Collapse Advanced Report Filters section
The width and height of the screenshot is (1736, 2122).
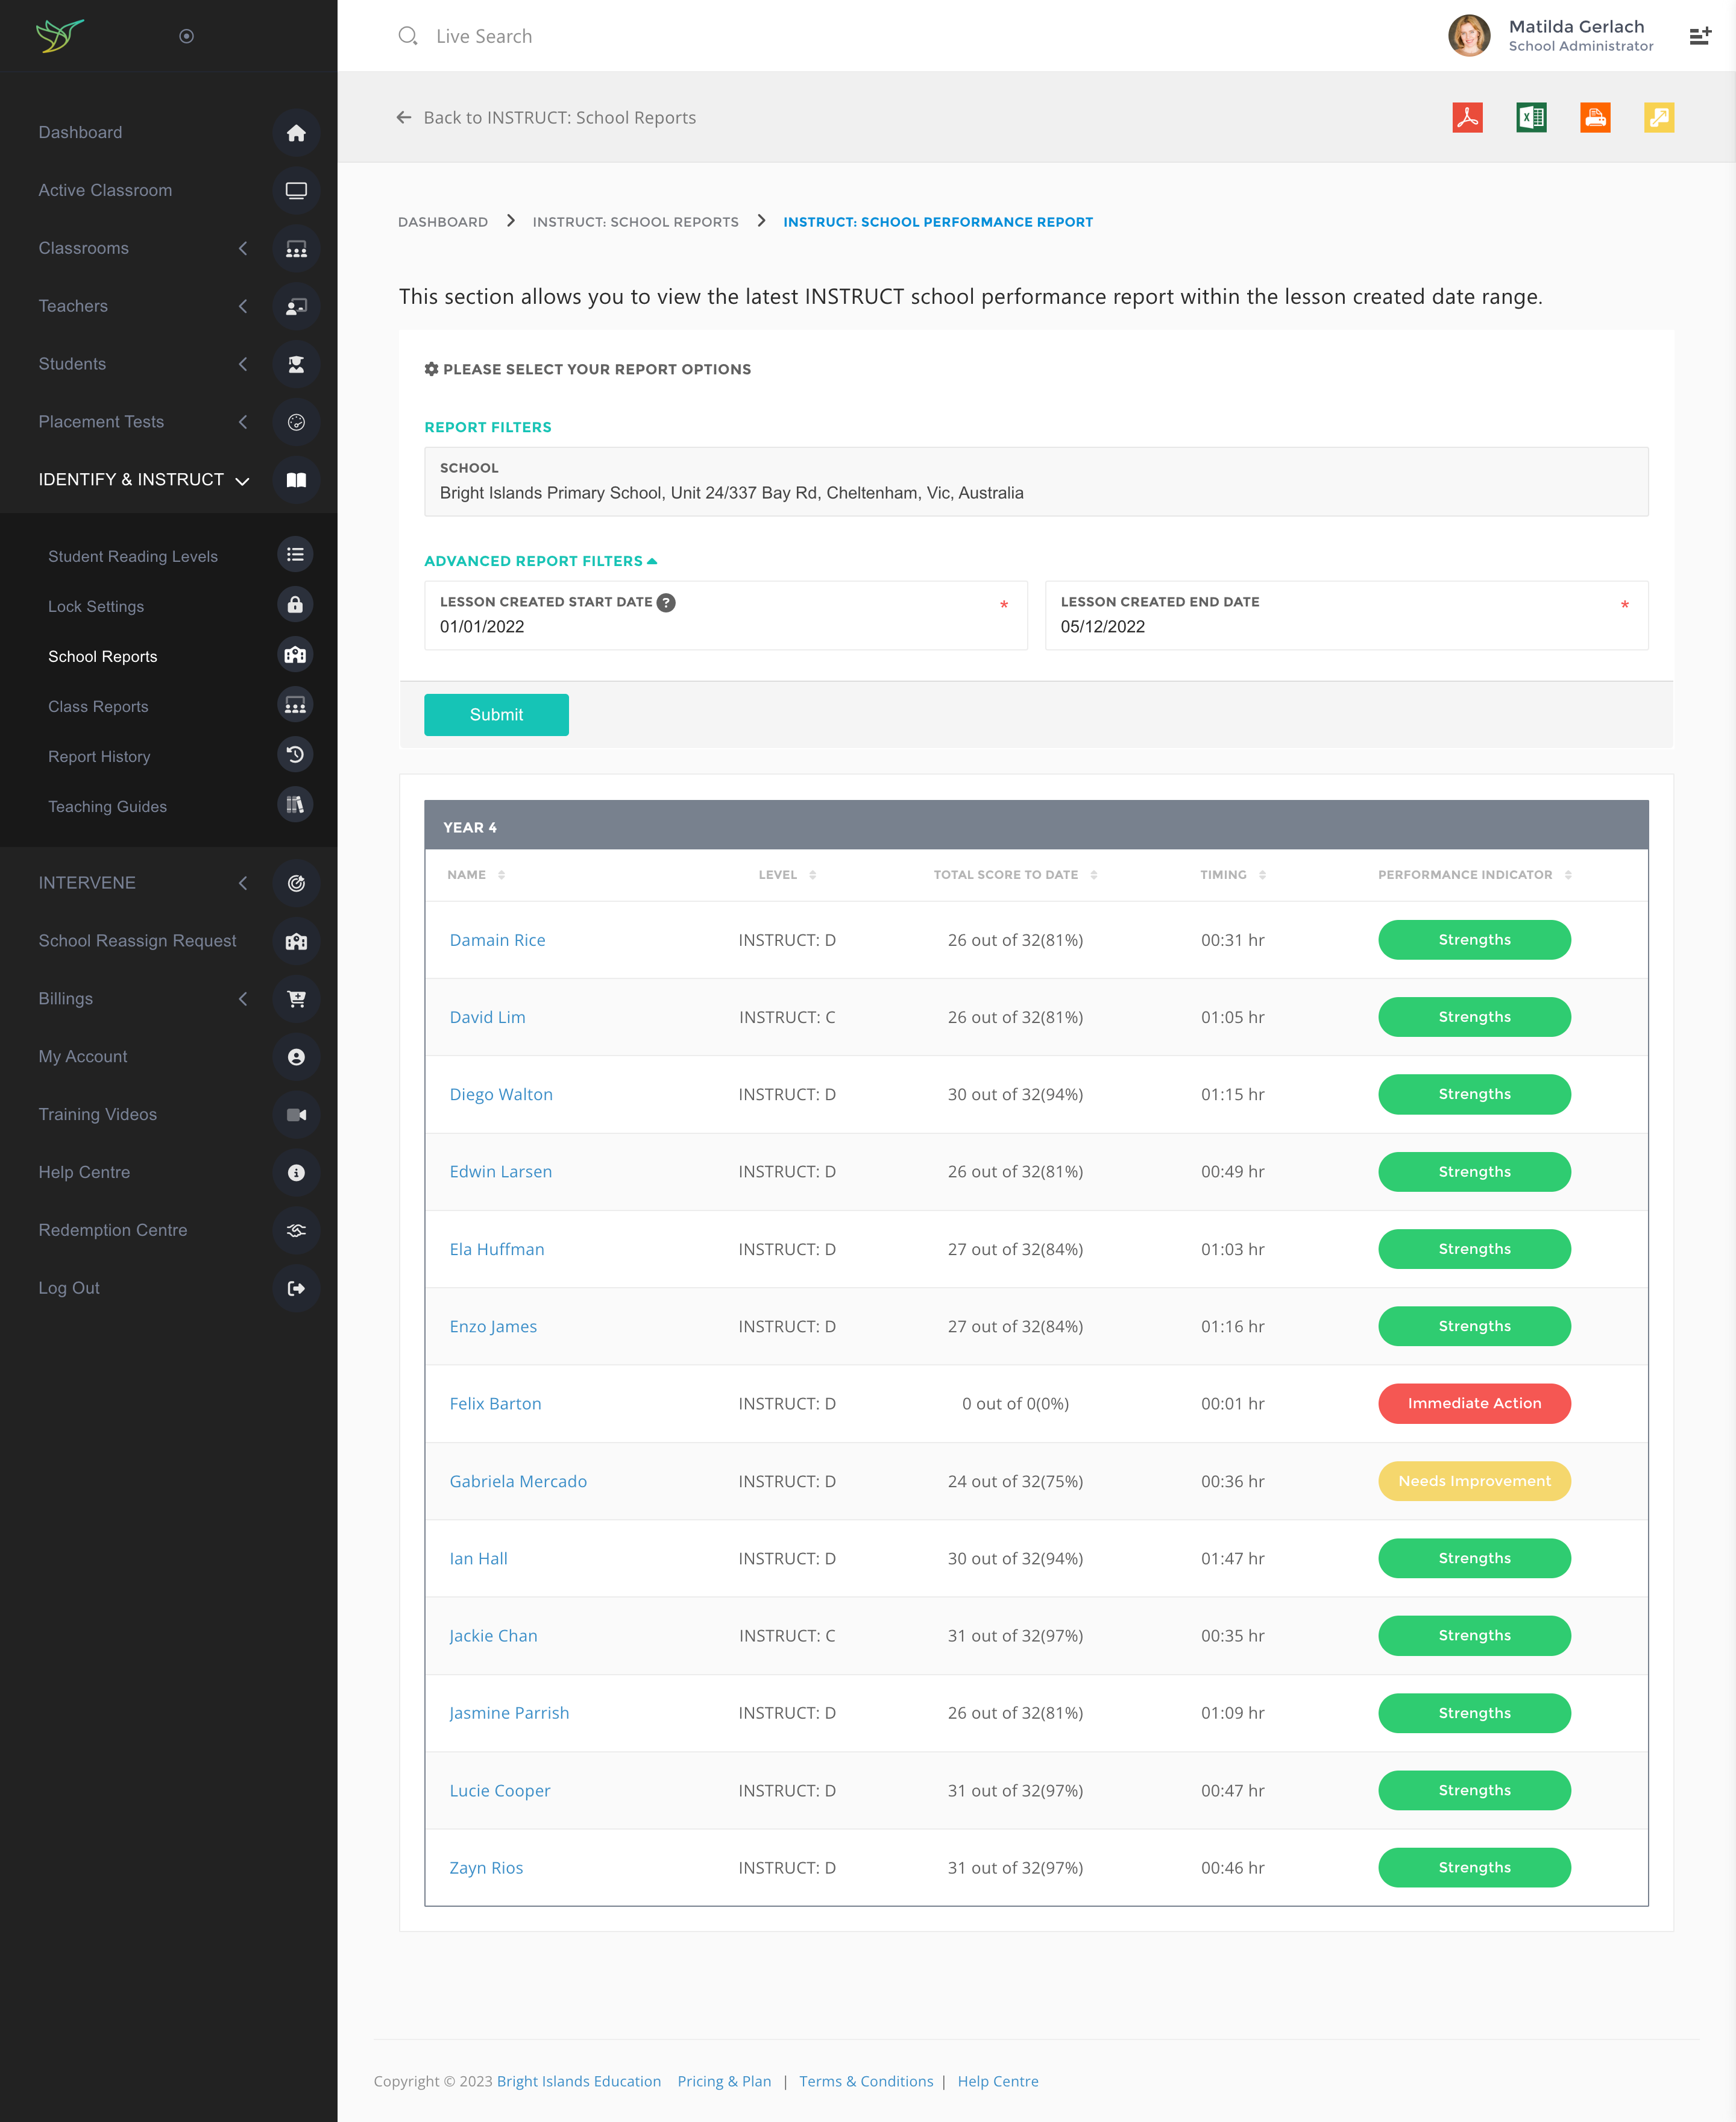540,561
